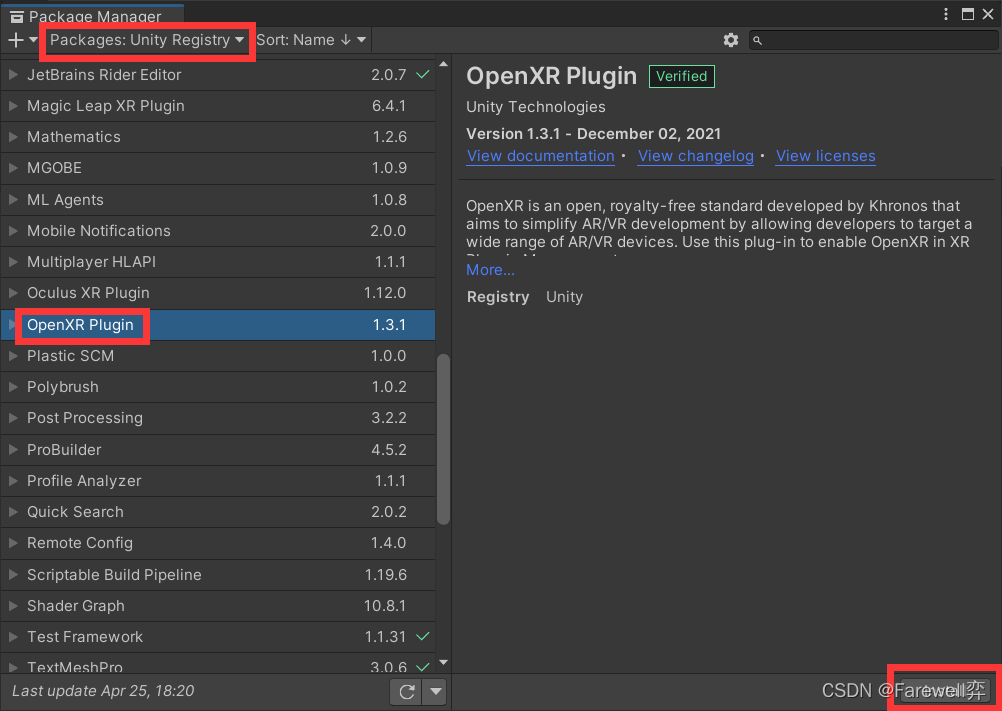This screenshot has width=1002, height=711.
Task: Click the package list scrollbar thumb
Action: point(443,440)
